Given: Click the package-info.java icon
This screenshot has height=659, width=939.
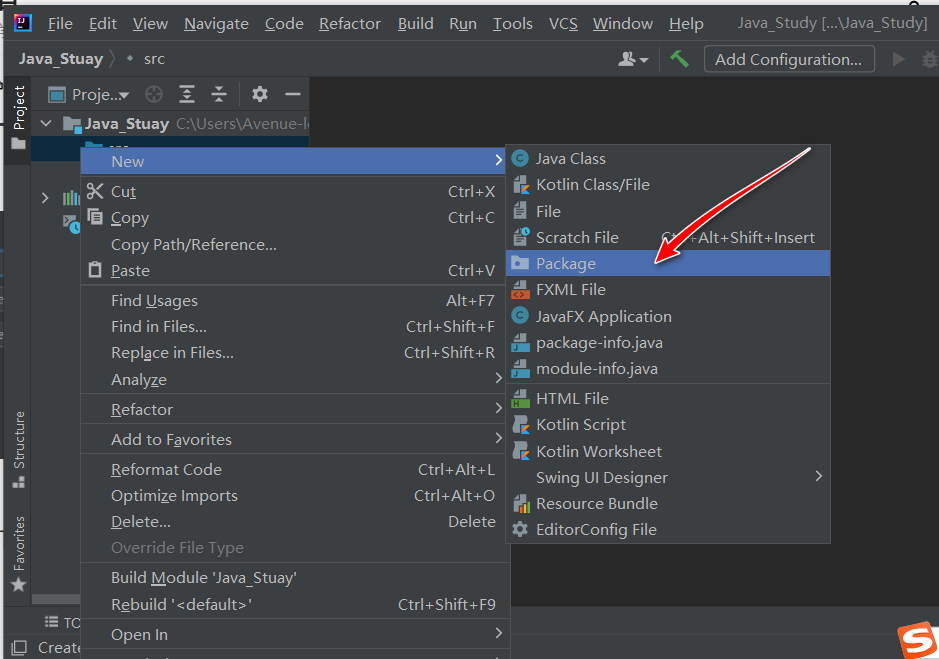Looking at the screenshot, I should click(520, 343).
